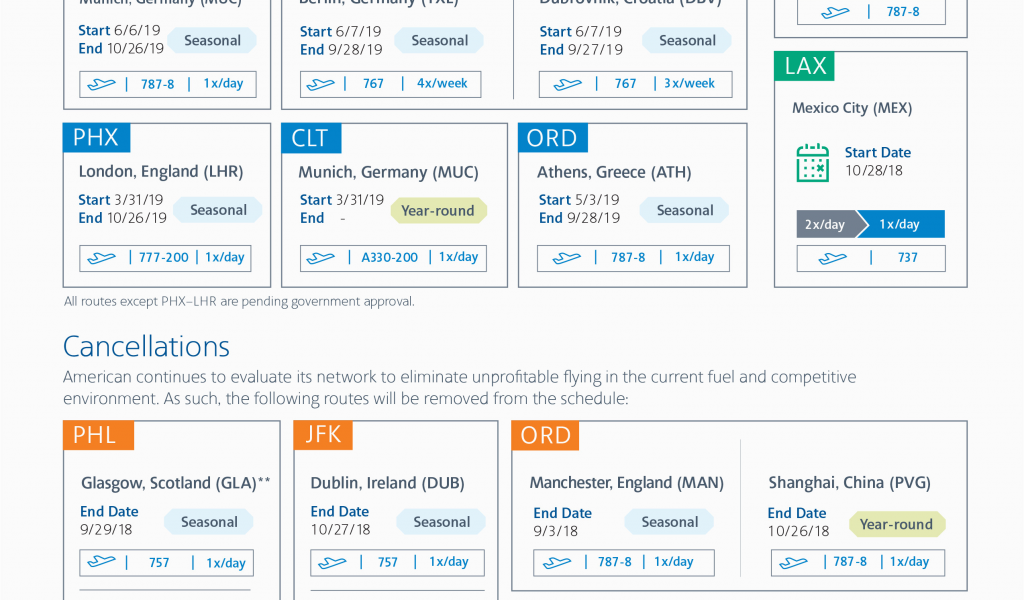Click the Seasonal badge in the Glasgow card
The width and height of the screenshot is (1024, 600).
click(x=209, y=522)
